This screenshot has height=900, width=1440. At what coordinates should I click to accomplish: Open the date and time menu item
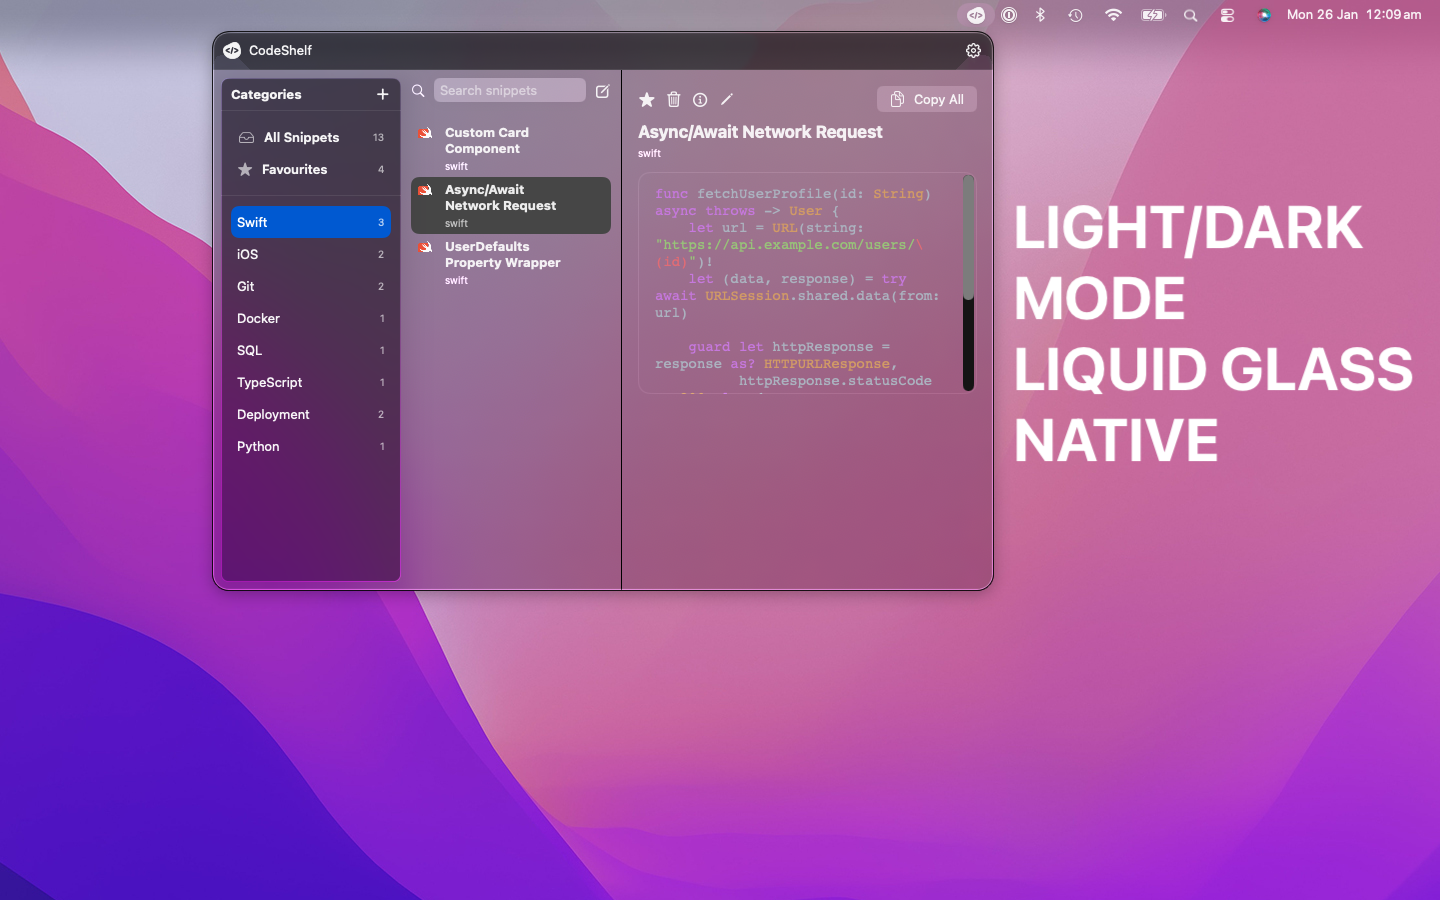[1354, 14]
